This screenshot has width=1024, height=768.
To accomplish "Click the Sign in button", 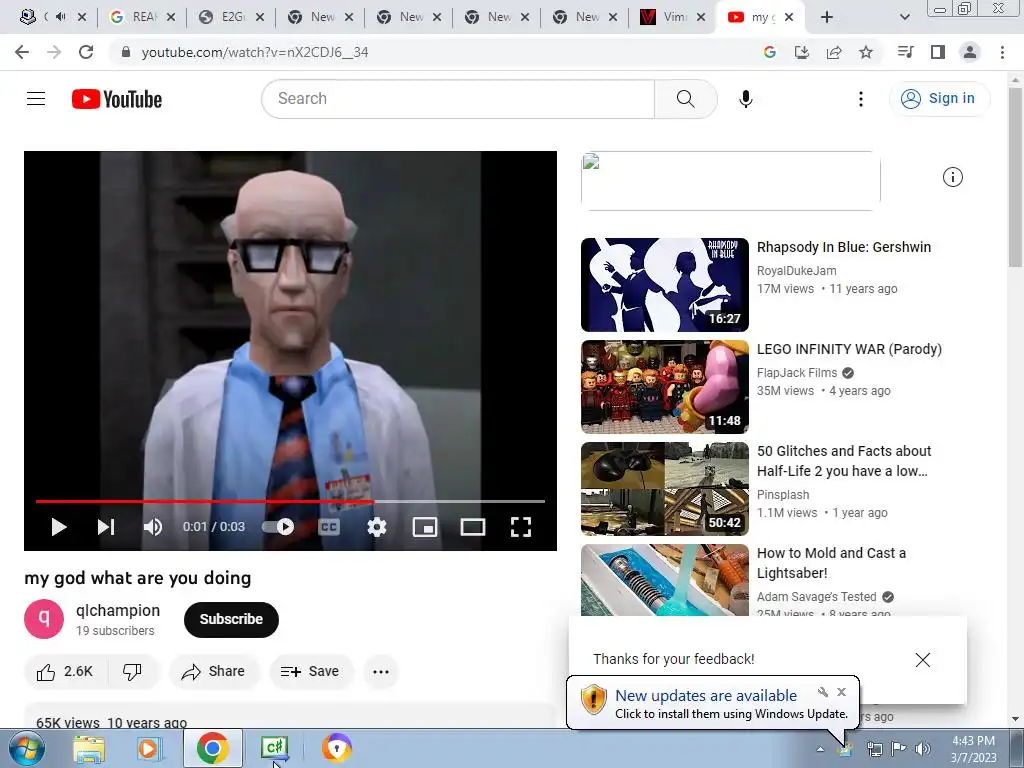I will (x=940, y=99).
